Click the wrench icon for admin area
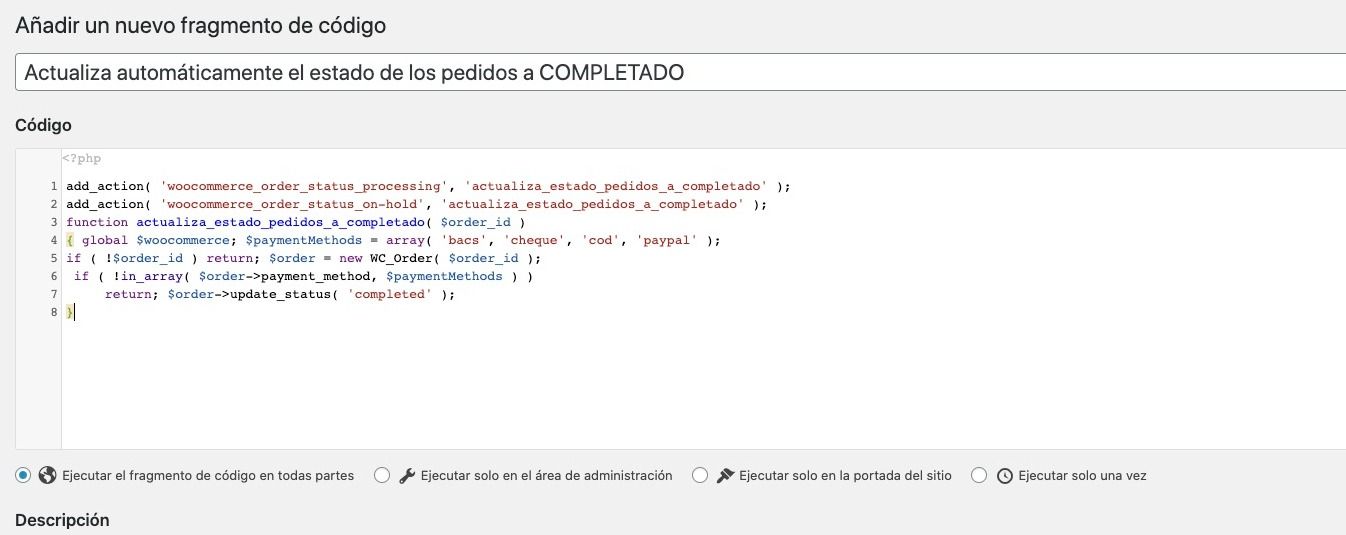The image size is (1346, 535). click(x=407, y=476)
